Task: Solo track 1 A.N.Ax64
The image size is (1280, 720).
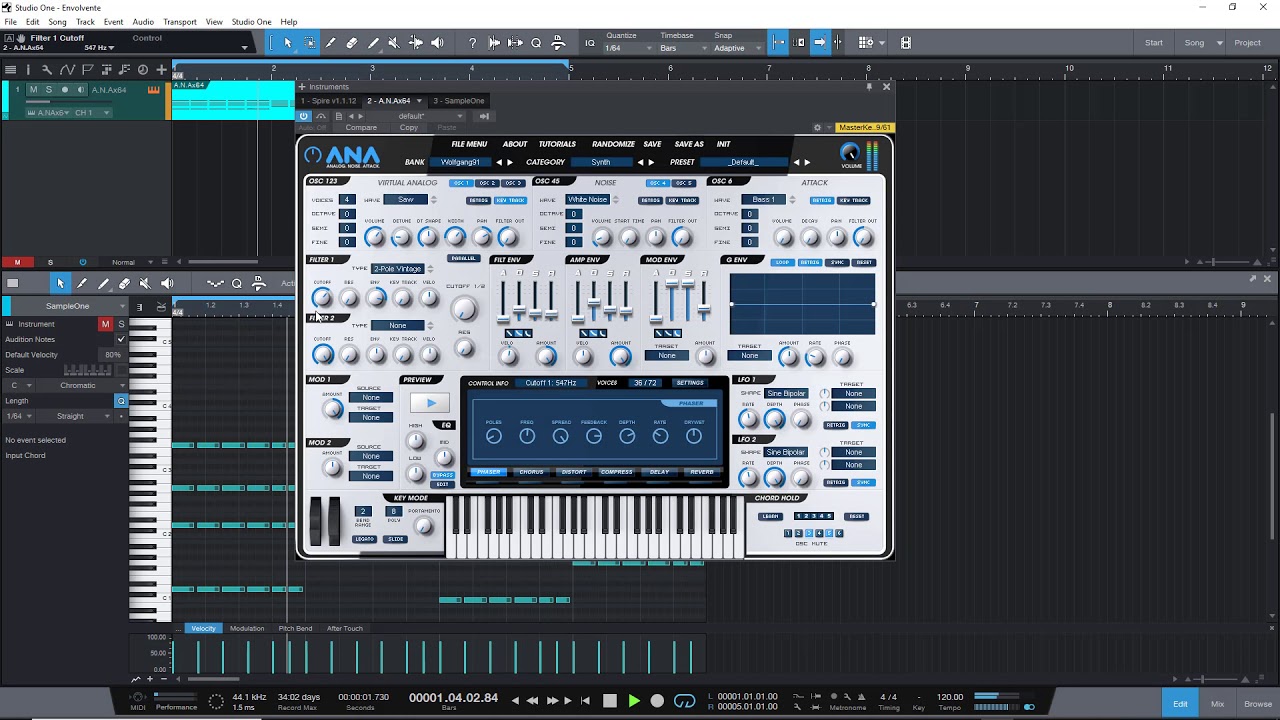Action: pos(49,90)
